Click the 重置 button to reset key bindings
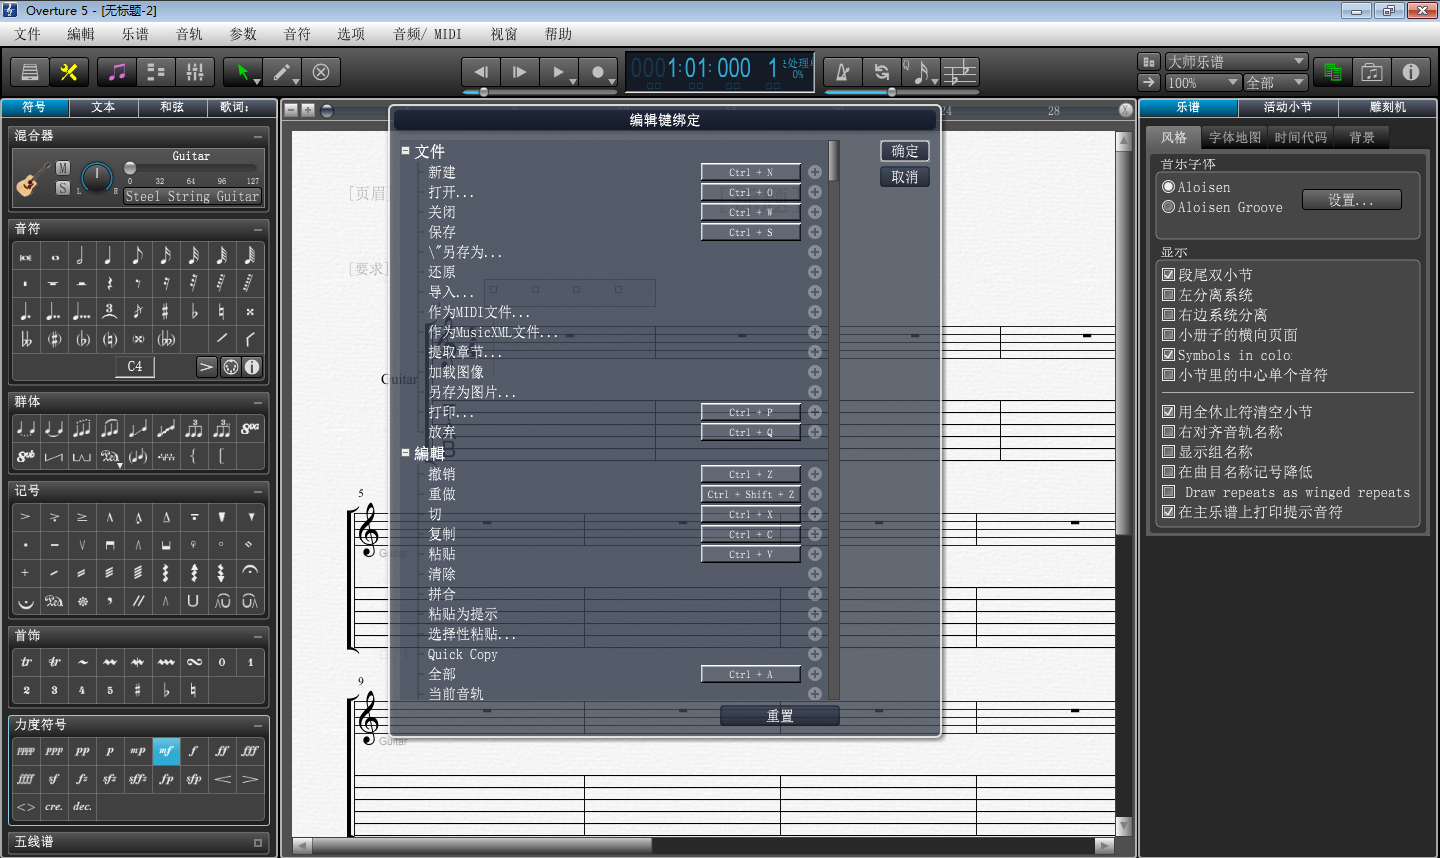Image resolution: width=1440 pixels, height=858 pixels. (x=779, y=715)
